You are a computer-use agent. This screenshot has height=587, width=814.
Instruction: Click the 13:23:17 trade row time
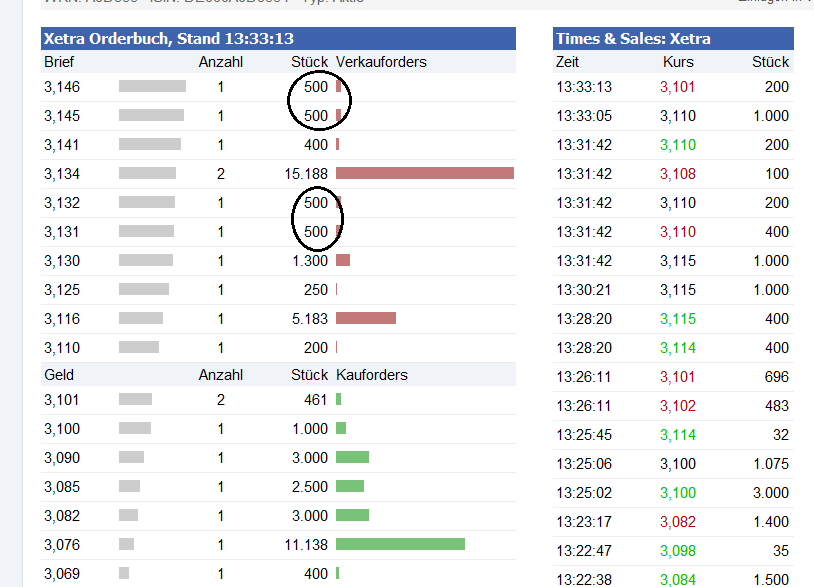point(584,522)
